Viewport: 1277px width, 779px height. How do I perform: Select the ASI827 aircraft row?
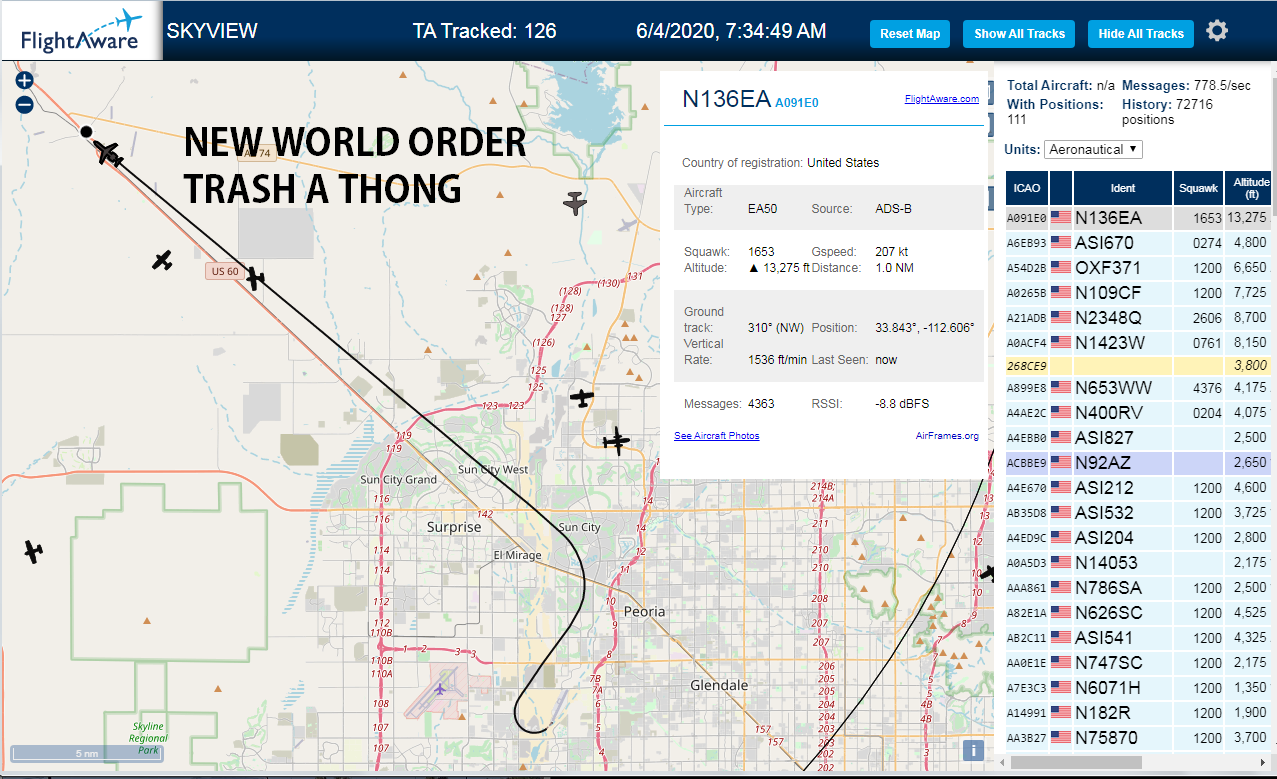(1139, 438)
